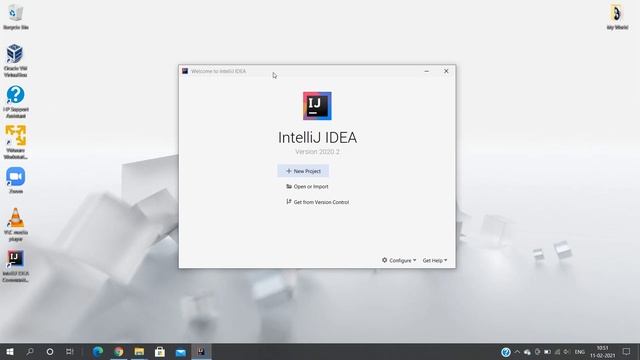Screen dimensions: 640x360
Task: Open Recycle Bin desktop icon
Action: 16,17
